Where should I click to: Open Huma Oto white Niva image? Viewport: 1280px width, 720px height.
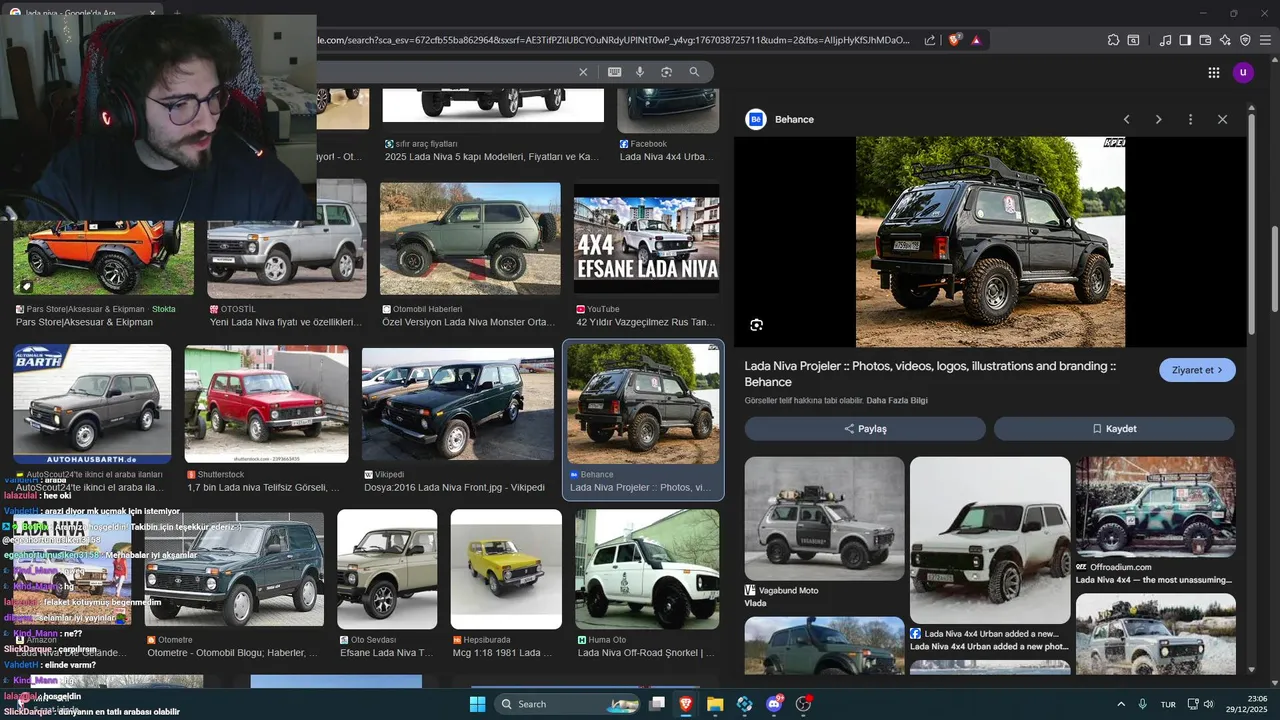647,569
